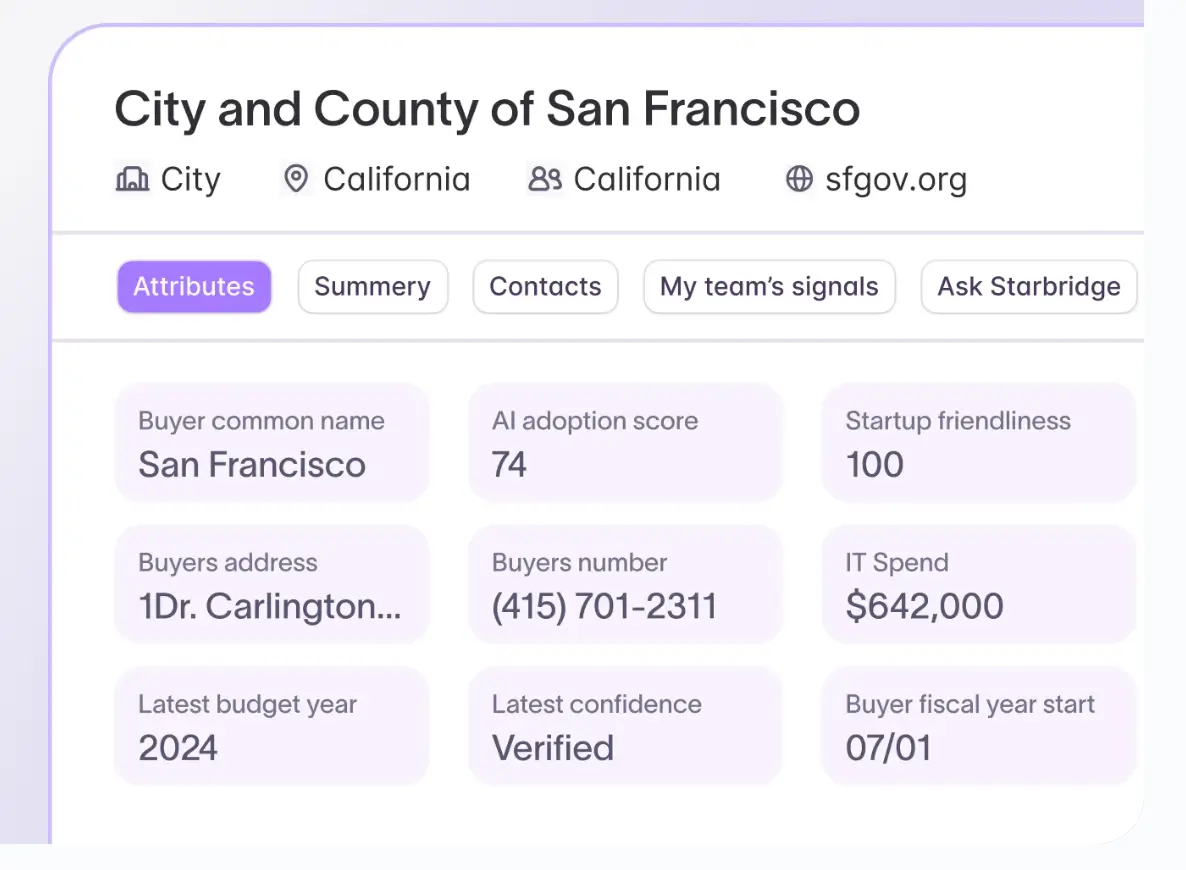This screenshot has height=870, width=1186.
Task: Click the Buyer common name card
Action: 272,443
